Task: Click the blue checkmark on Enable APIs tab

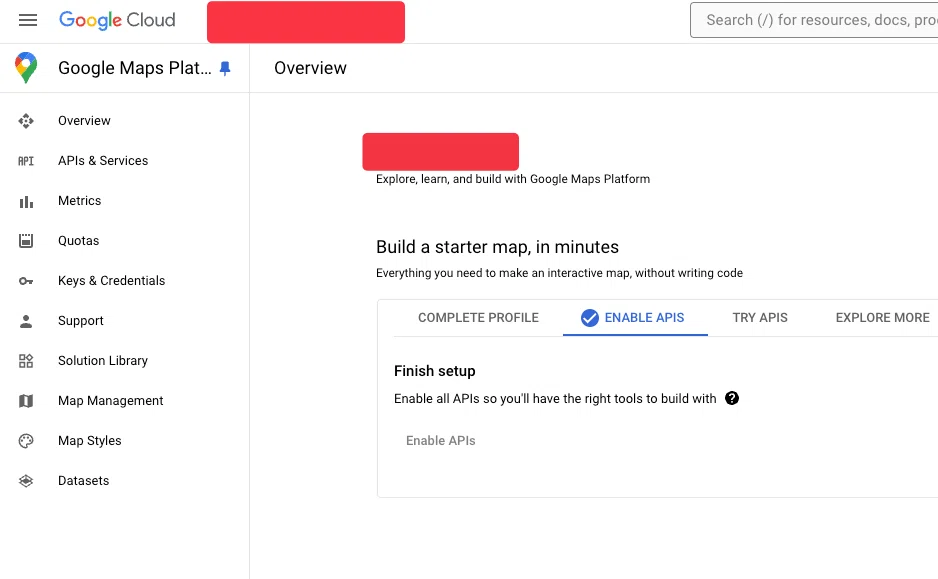Action: 589,318
